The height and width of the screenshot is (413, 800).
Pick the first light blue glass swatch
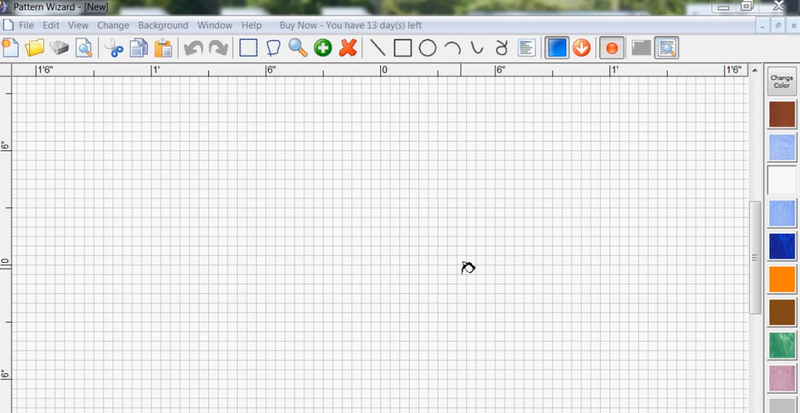pyautogui.click(x=782, y=148)
